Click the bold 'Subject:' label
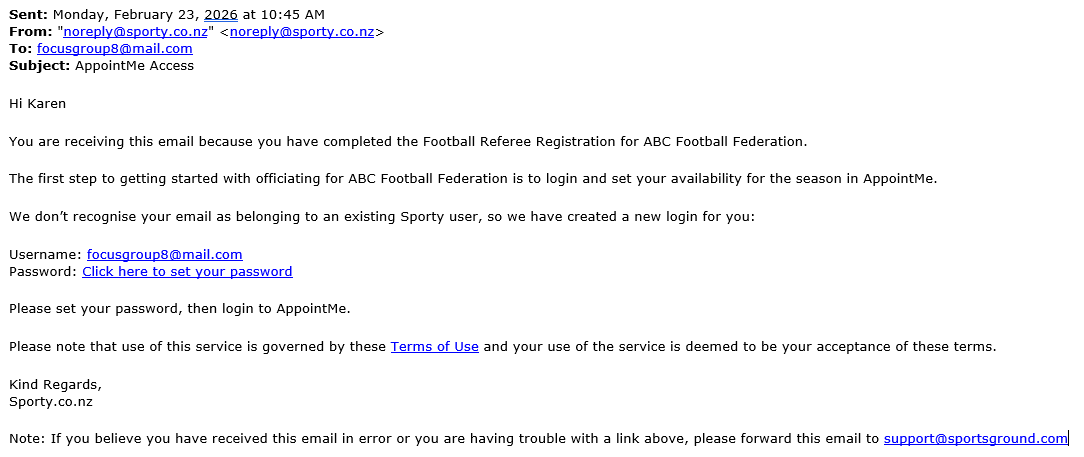 click(x=39, y=66)
